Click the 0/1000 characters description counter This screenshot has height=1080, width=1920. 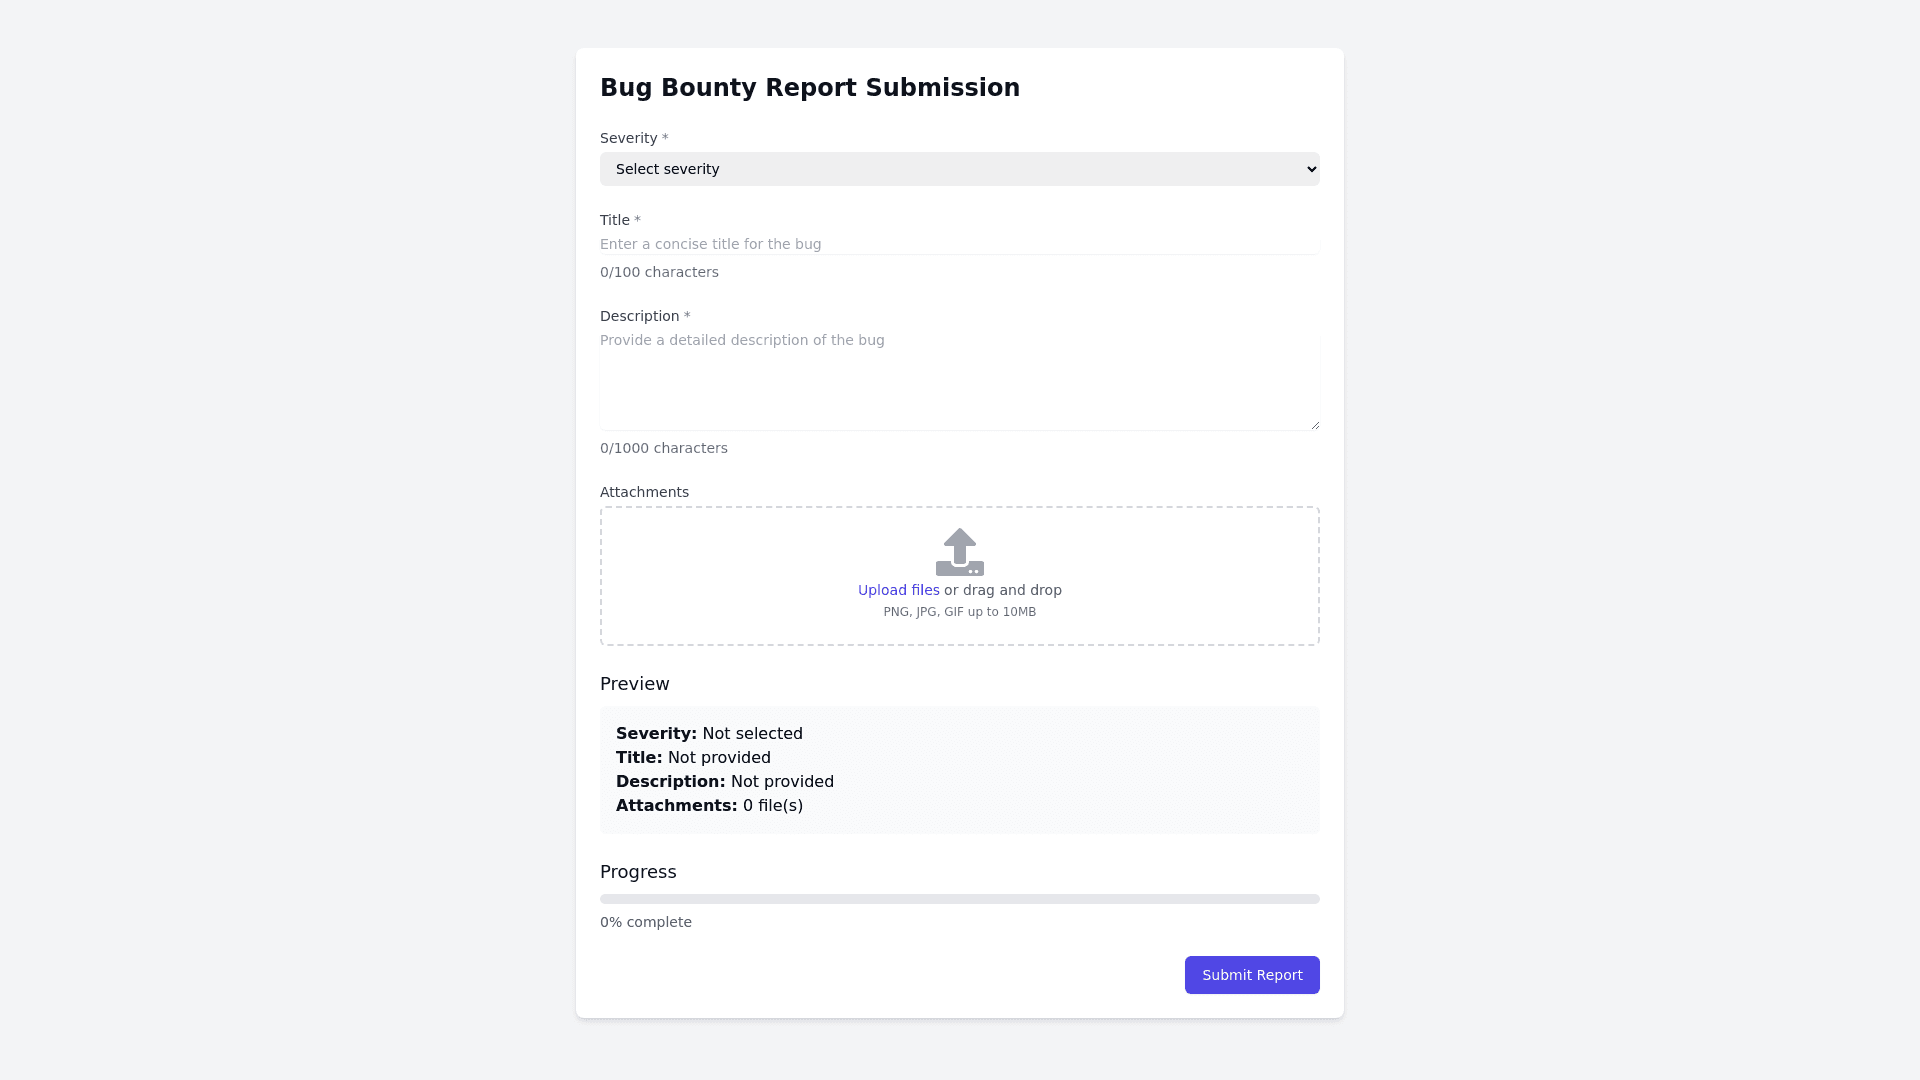click(x=663, y=448)
